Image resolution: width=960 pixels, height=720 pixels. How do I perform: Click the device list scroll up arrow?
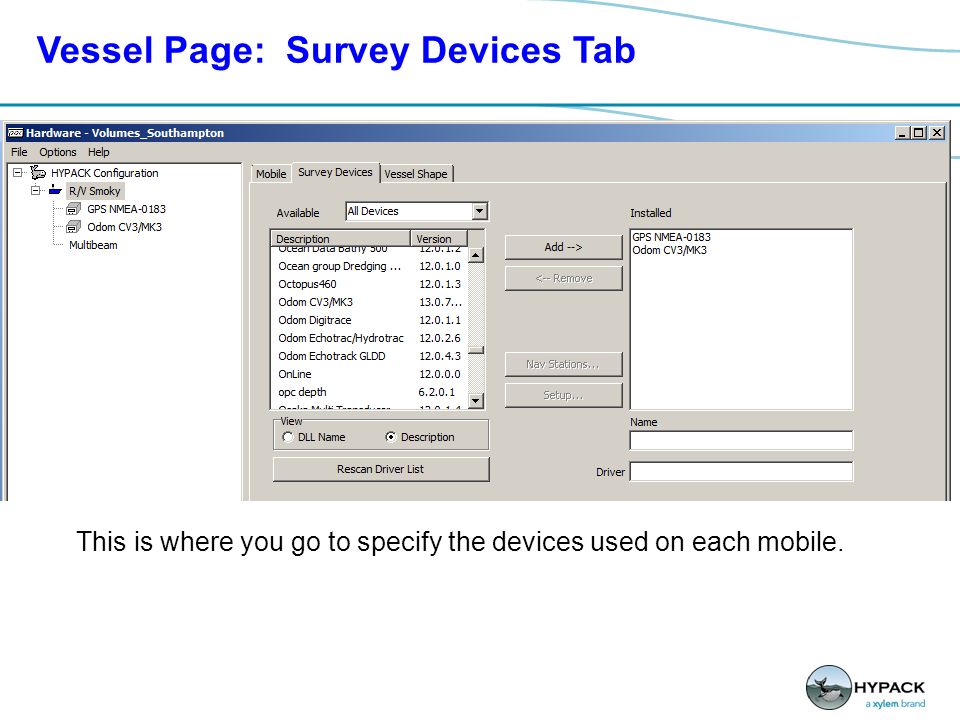tap(476, 255)
